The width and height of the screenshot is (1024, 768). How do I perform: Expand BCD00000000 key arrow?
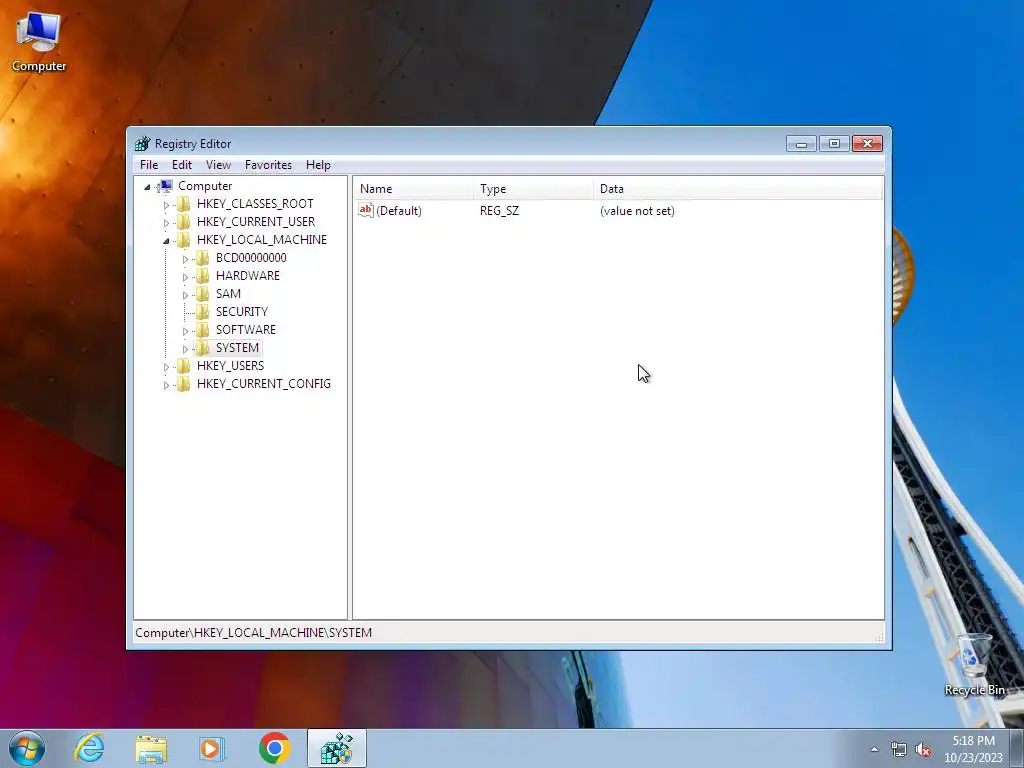click(x=185, y=259)
